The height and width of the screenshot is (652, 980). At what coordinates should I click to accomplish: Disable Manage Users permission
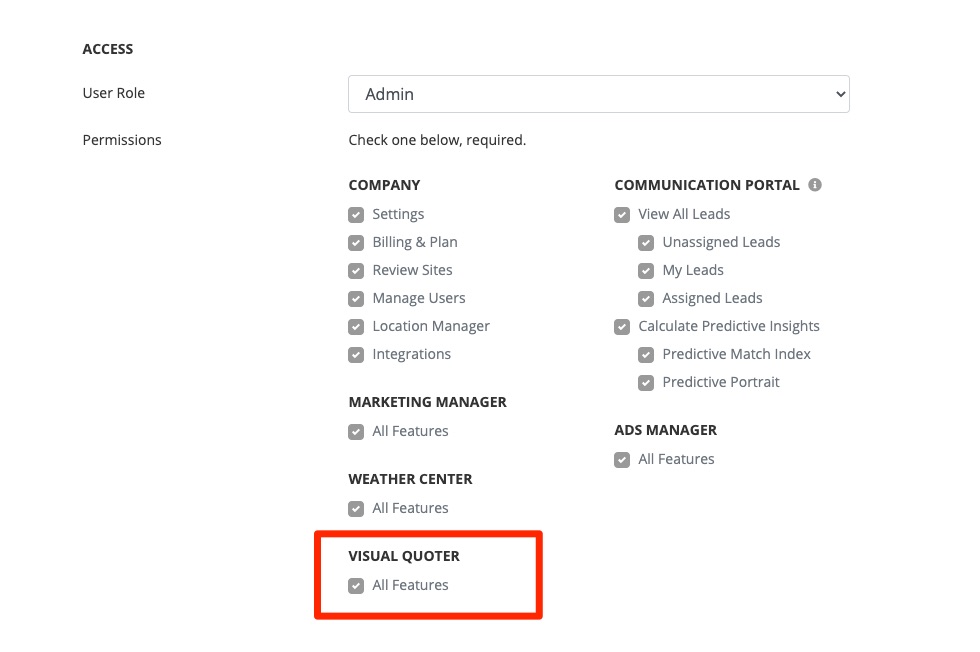click(x=356, y=299)
